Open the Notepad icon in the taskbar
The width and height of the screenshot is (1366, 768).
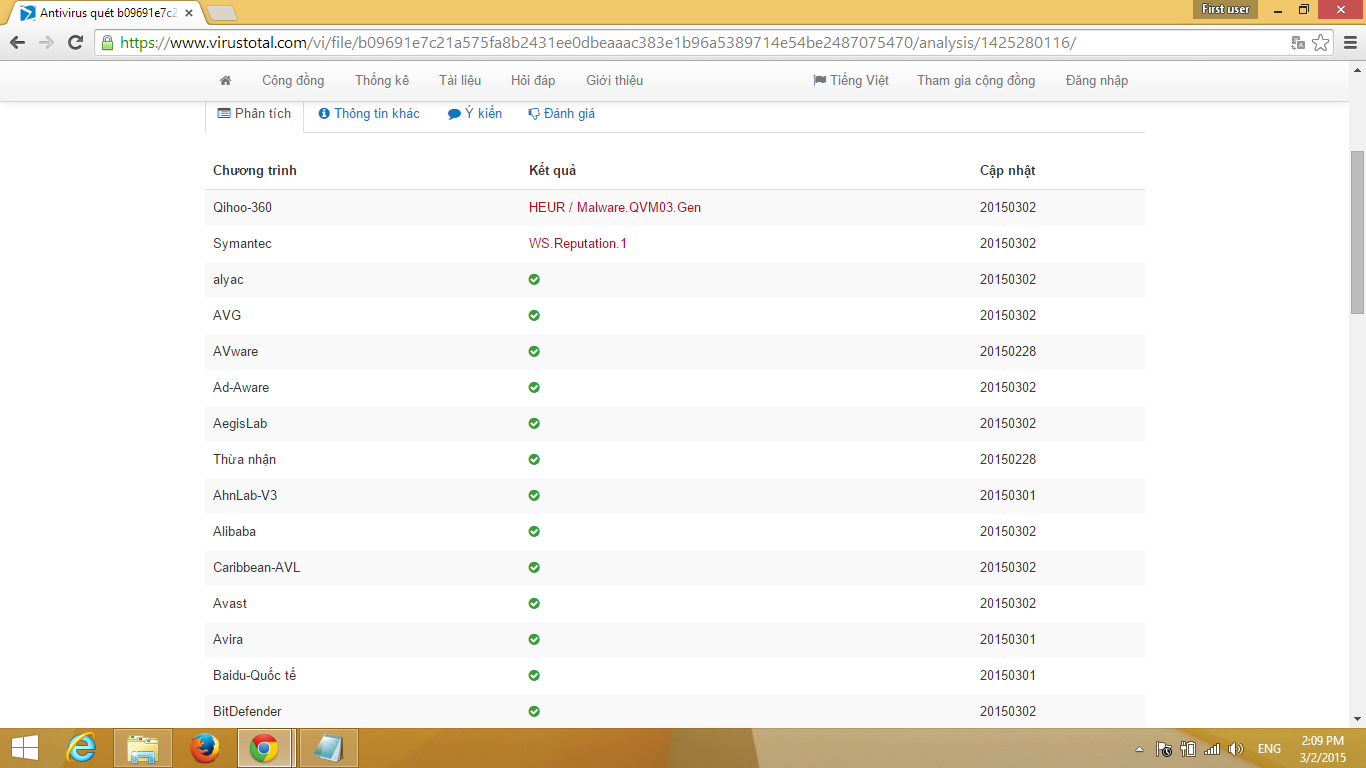(328, 748)
